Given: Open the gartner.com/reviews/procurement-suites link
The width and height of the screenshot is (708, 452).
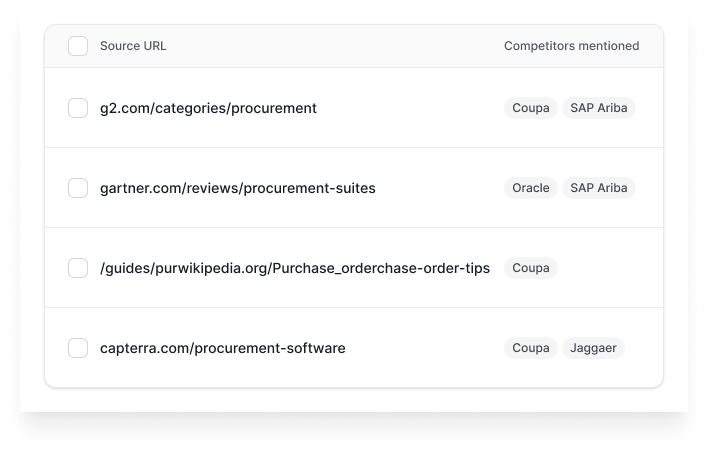Looking at the screenshot, I should pos(237,188).
